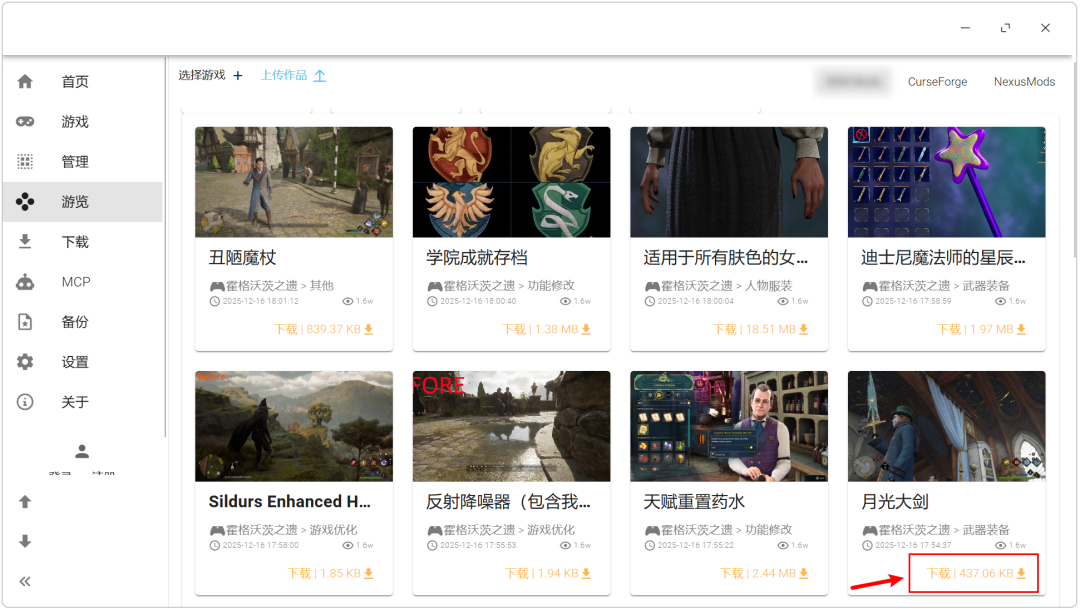
Task: Open 设置 gear icon
Action: (25, 362)
